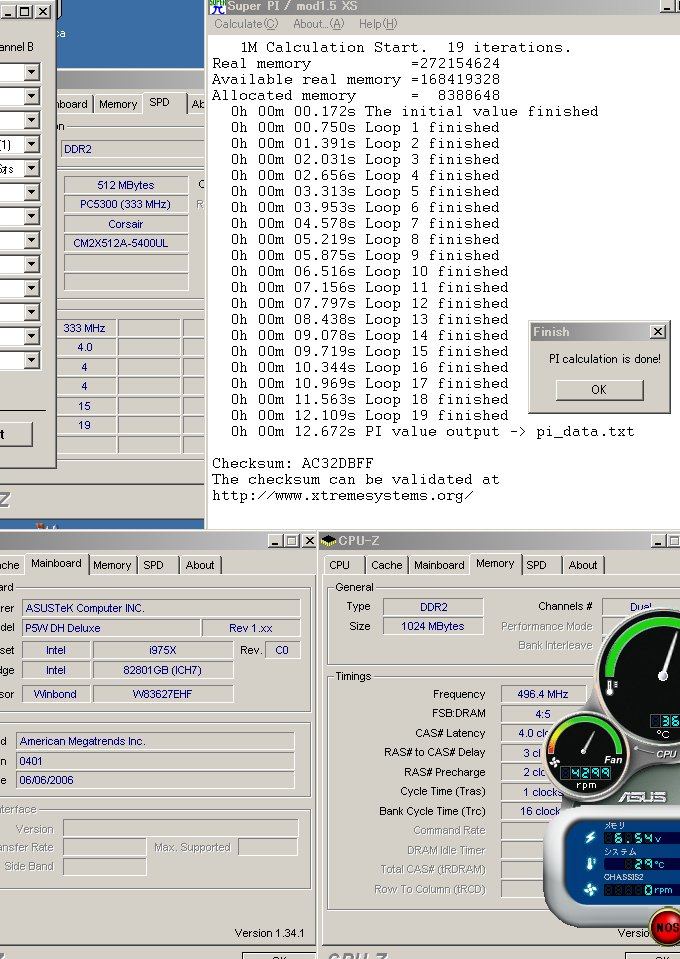Open the first dropdown under 'annel B' label

(32, 72)
